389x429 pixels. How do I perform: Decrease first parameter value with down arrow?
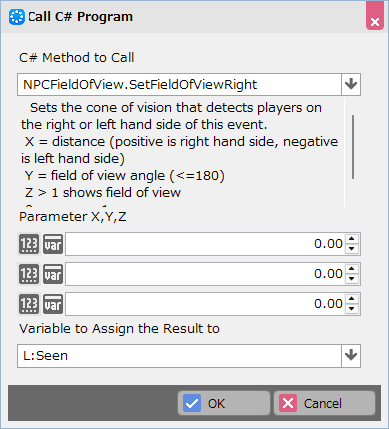coord(352,249)
